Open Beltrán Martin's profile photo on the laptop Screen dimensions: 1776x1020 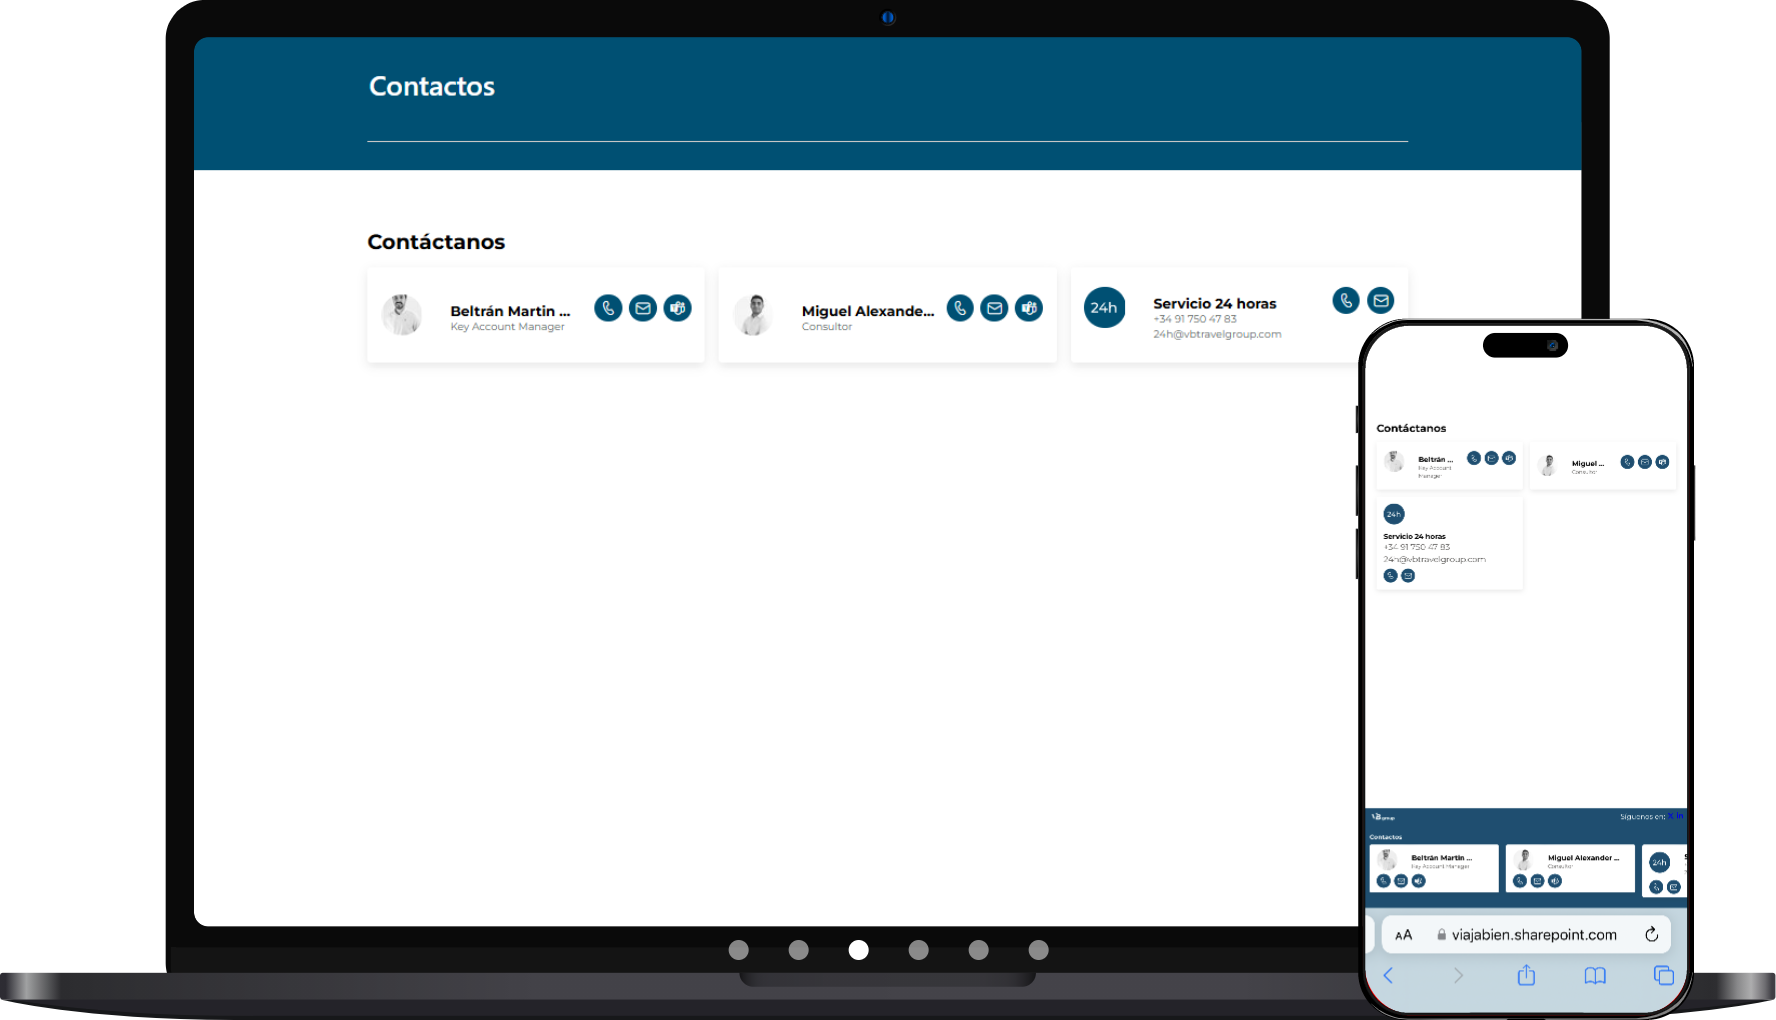pos(402,315)
